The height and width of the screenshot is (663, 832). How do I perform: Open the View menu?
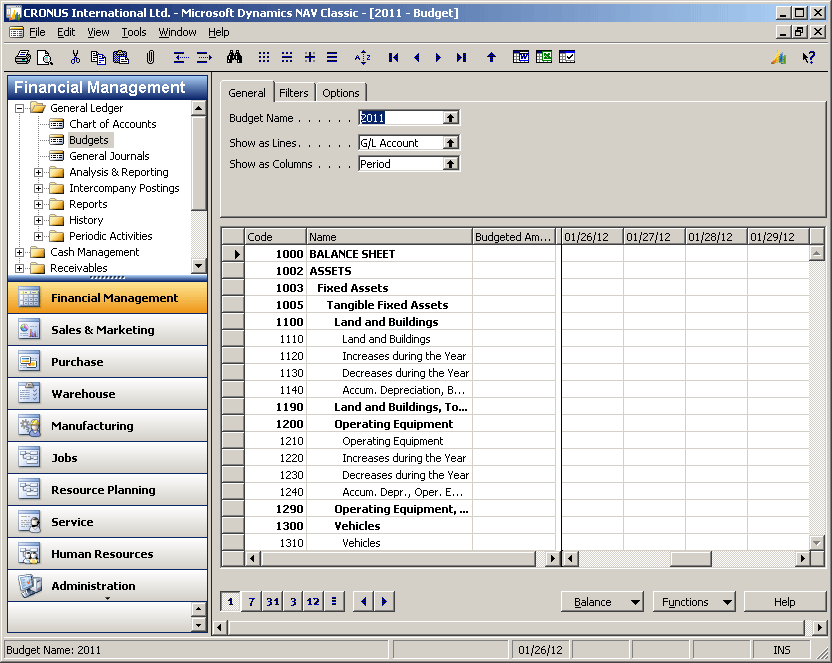tap(98, 32)
